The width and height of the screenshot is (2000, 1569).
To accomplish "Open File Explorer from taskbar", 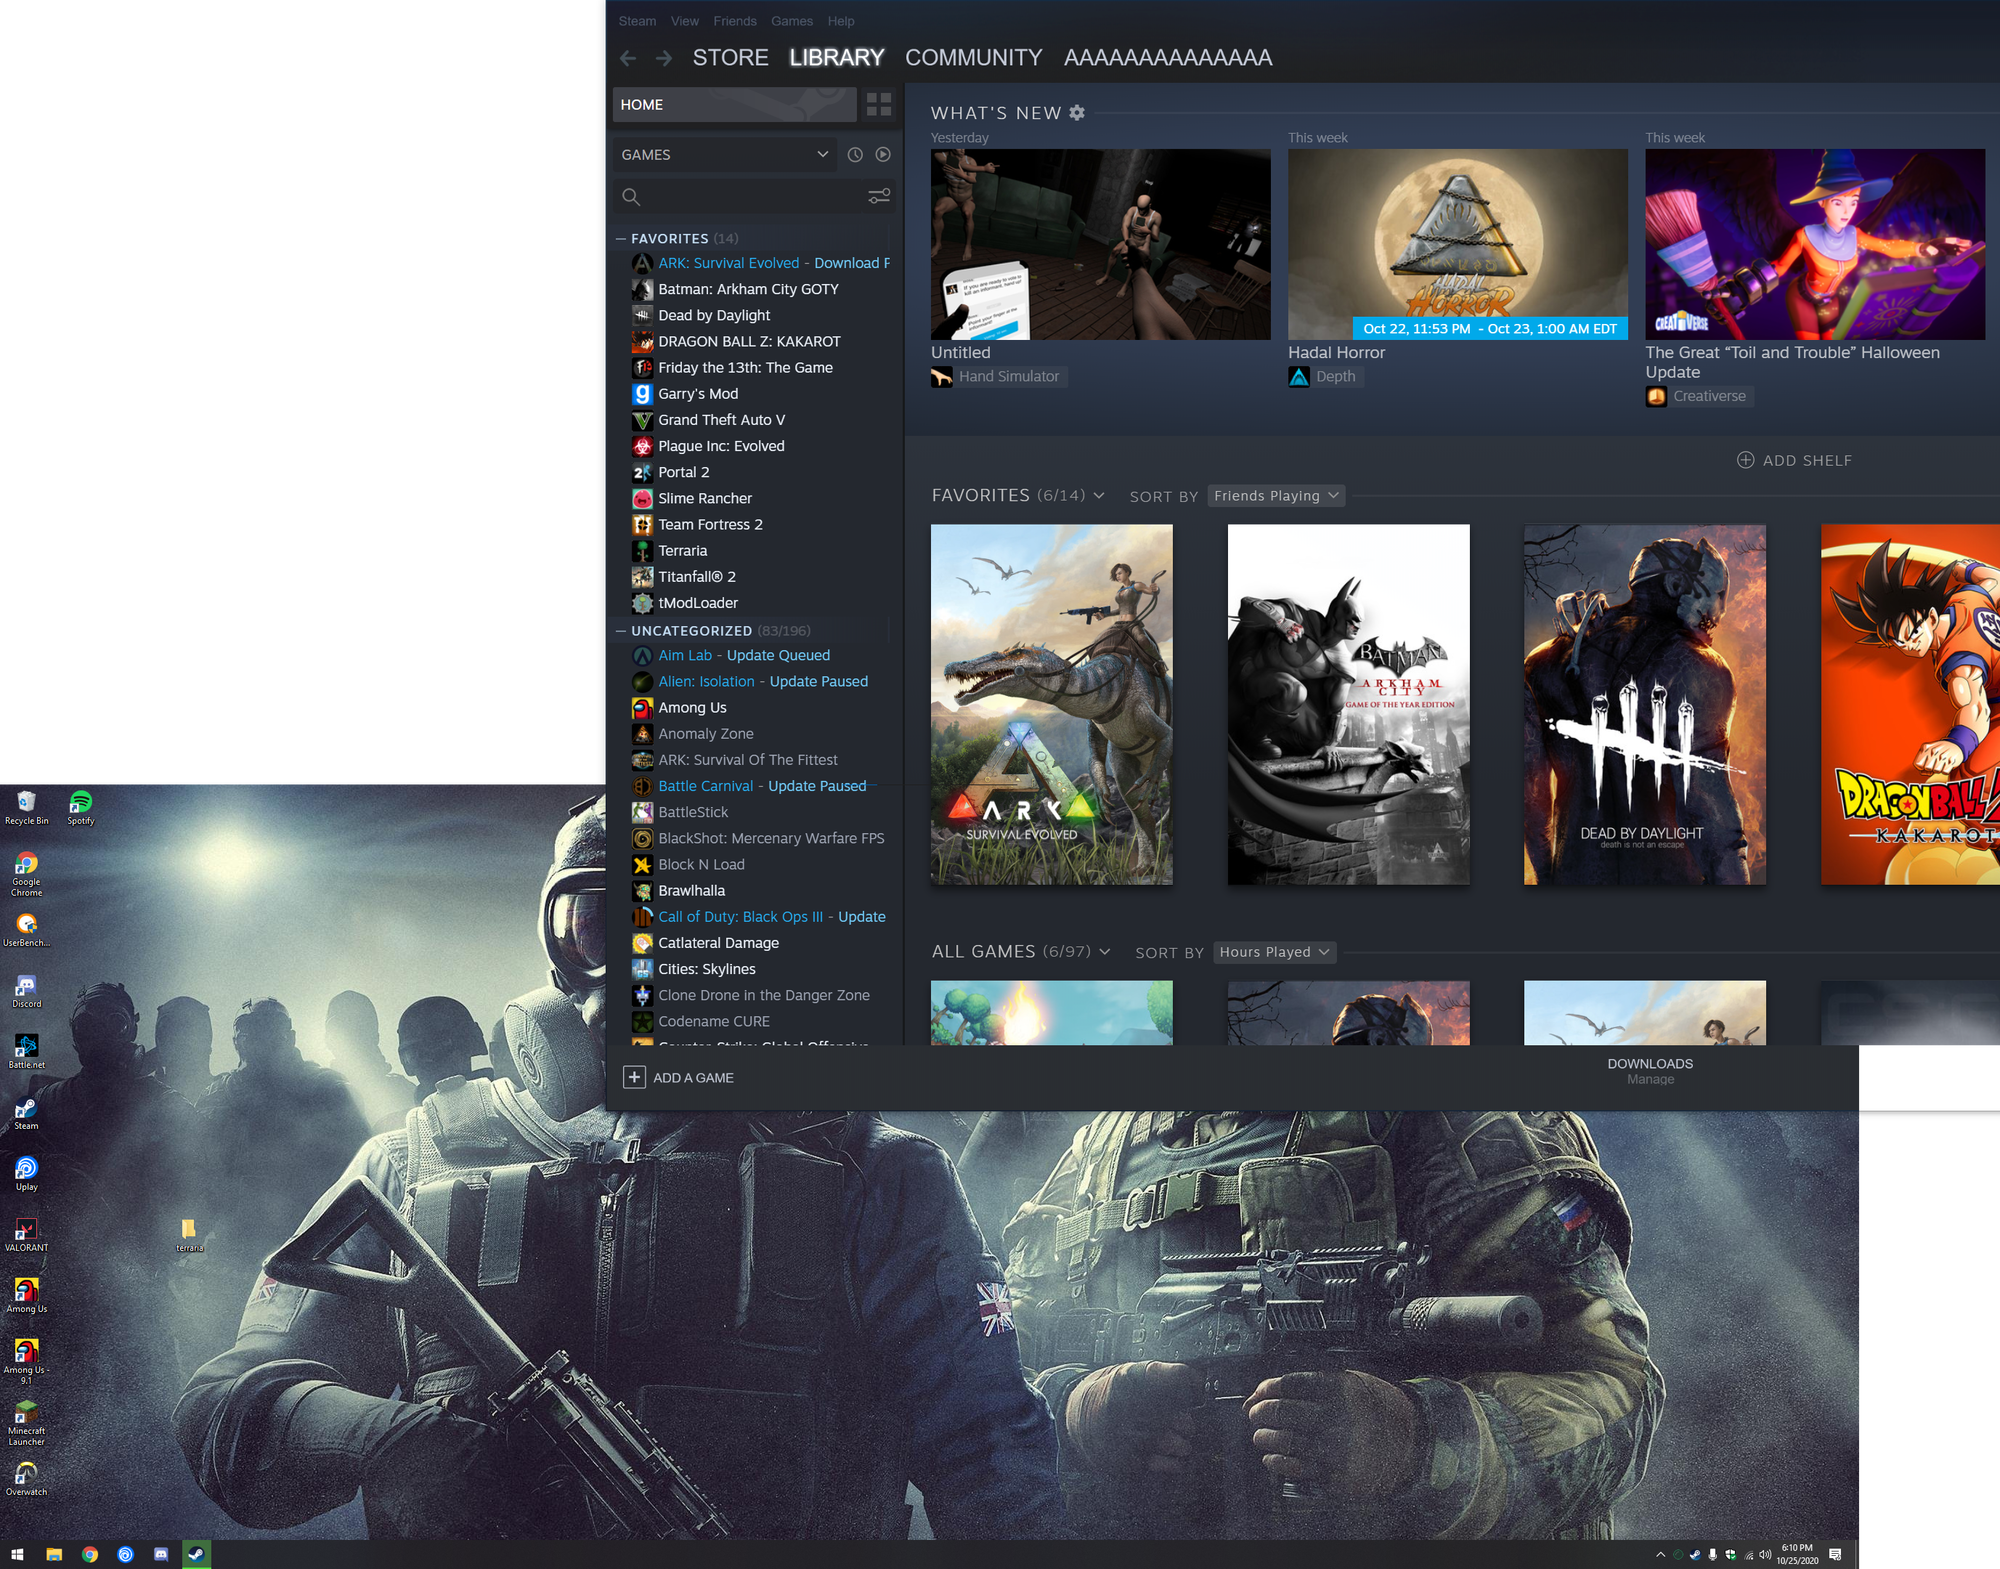I will (54, 1554).
